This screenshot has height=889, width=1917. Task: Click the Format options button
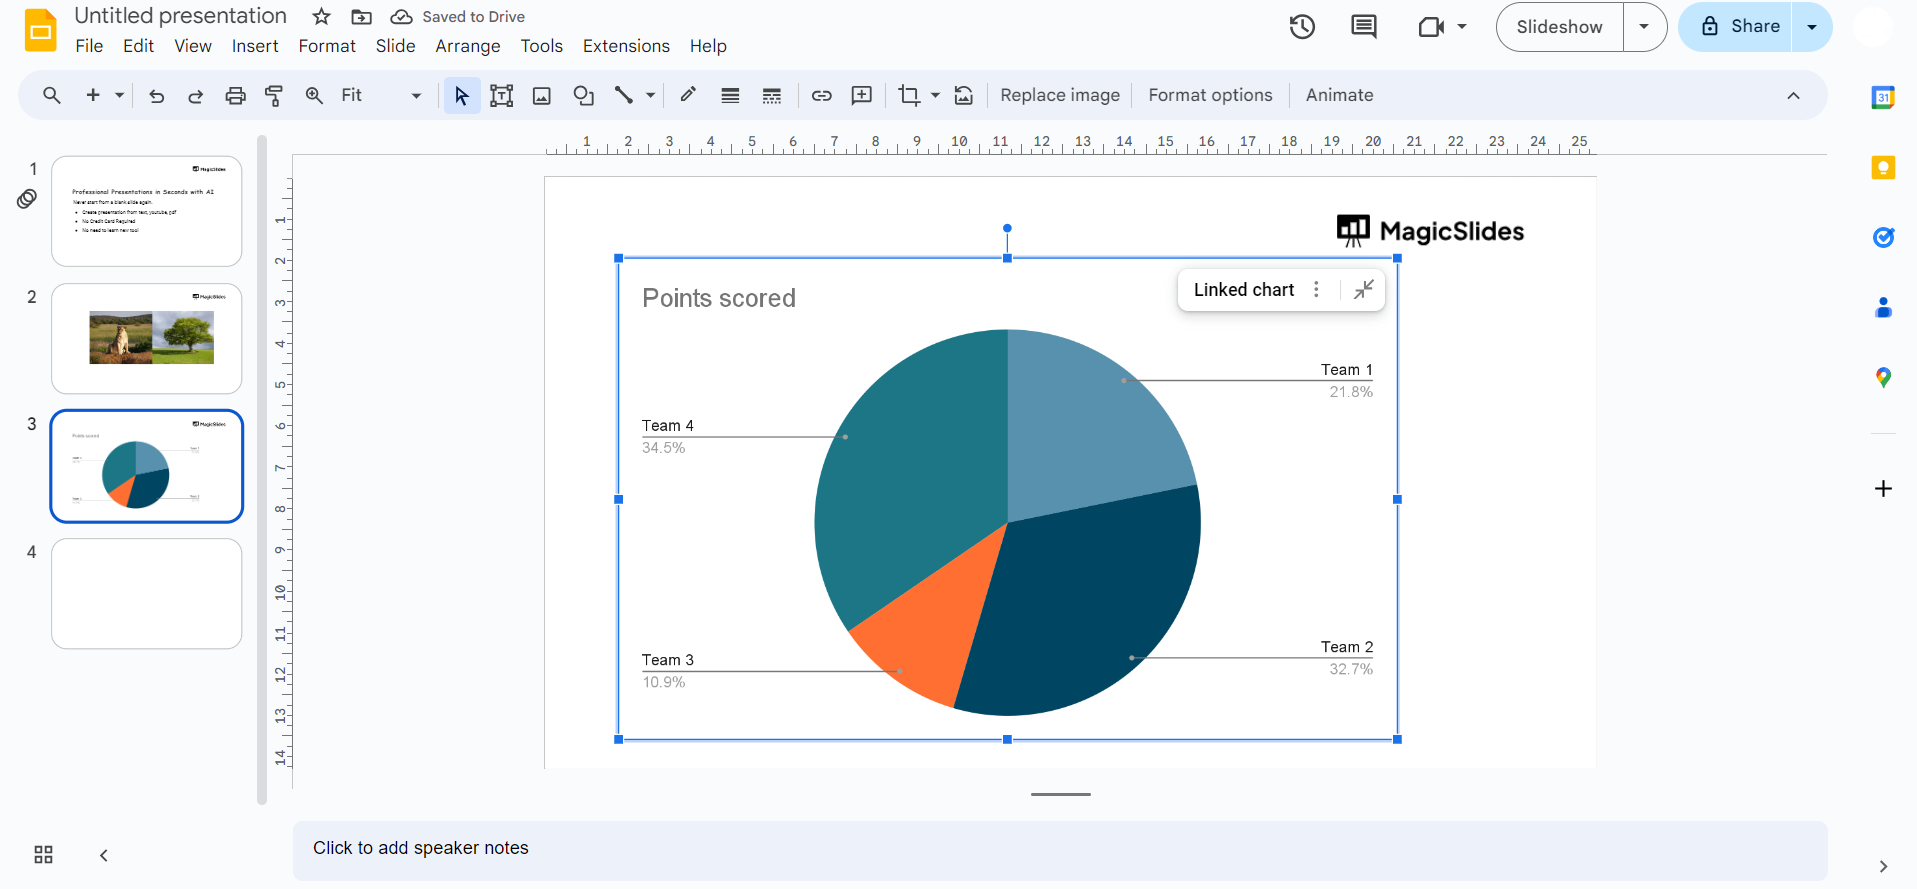click(x=1210, y=95)
